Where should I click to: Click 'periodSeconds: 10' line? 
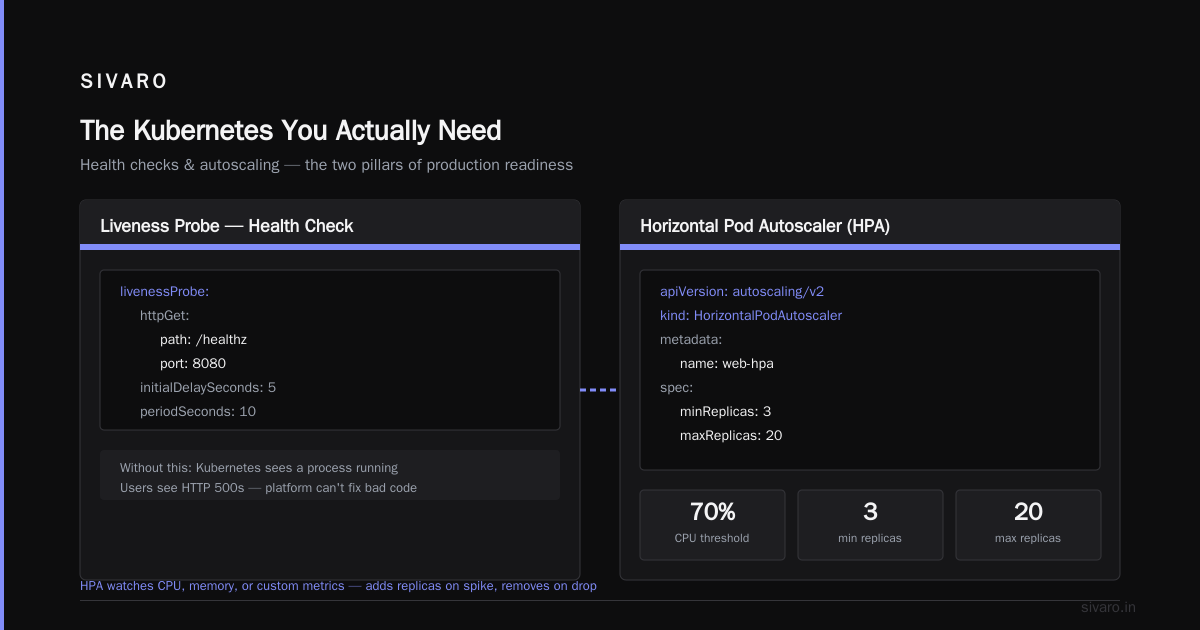coord(198,412)
